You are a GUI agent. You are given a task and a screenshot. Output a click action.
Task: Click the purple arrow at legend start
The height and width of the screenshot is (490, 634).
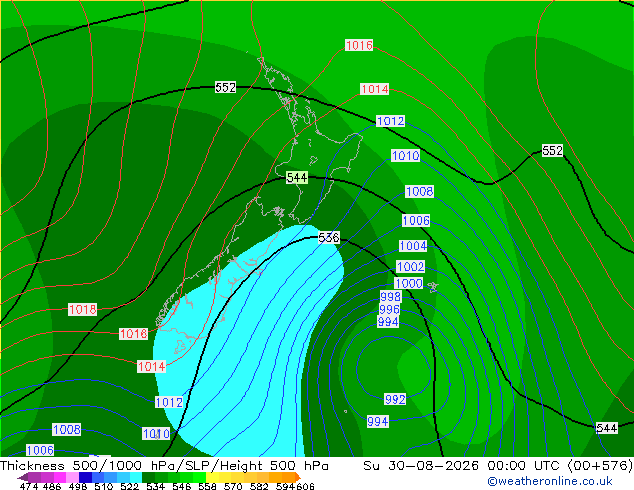coord(23,478)
